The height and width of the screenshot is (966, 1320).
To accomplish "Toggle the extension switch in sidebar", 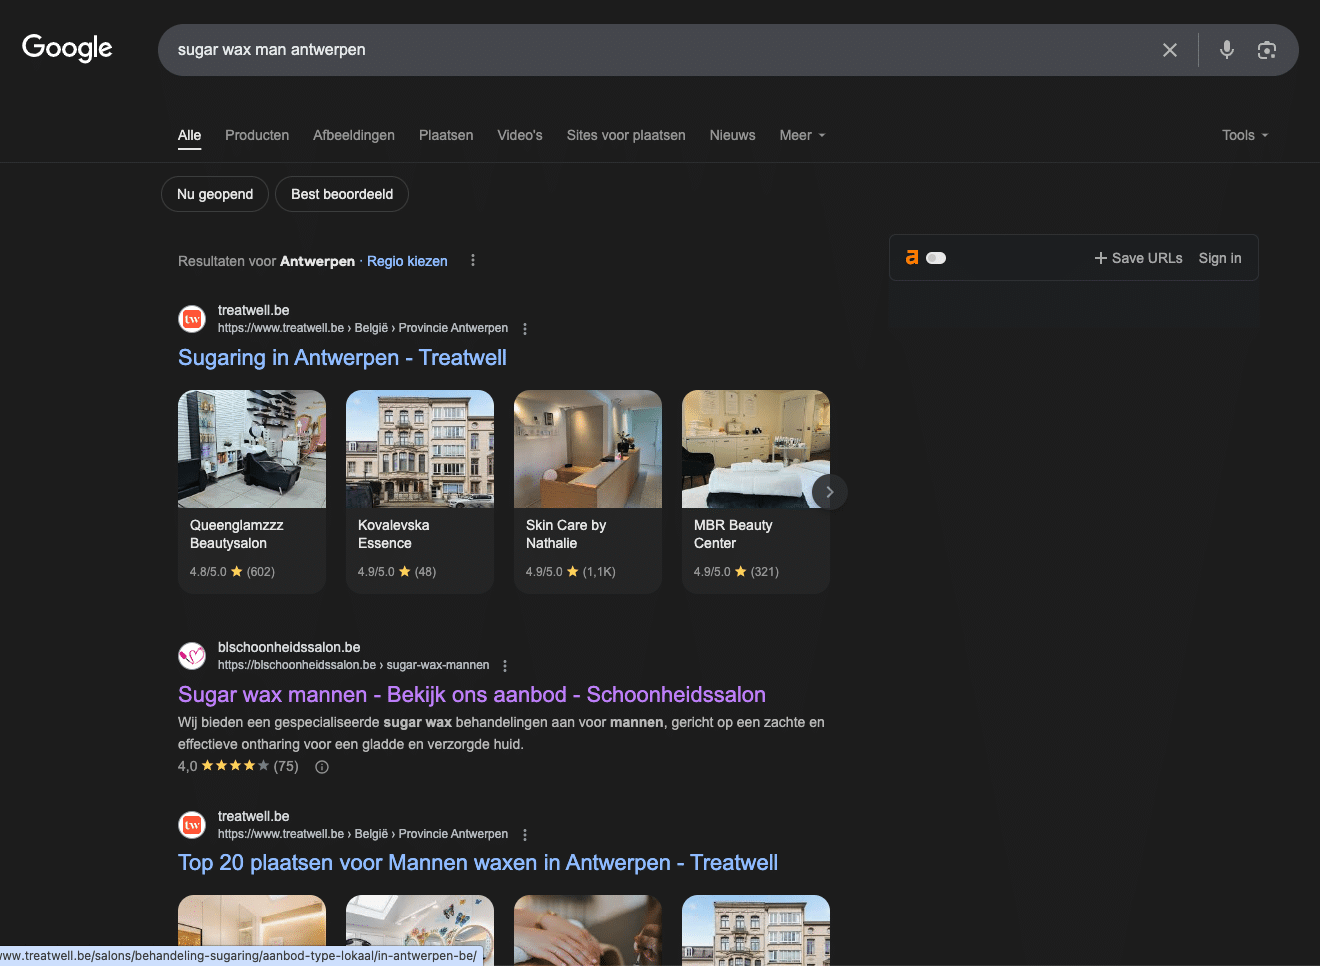I will tap(936, 258).
